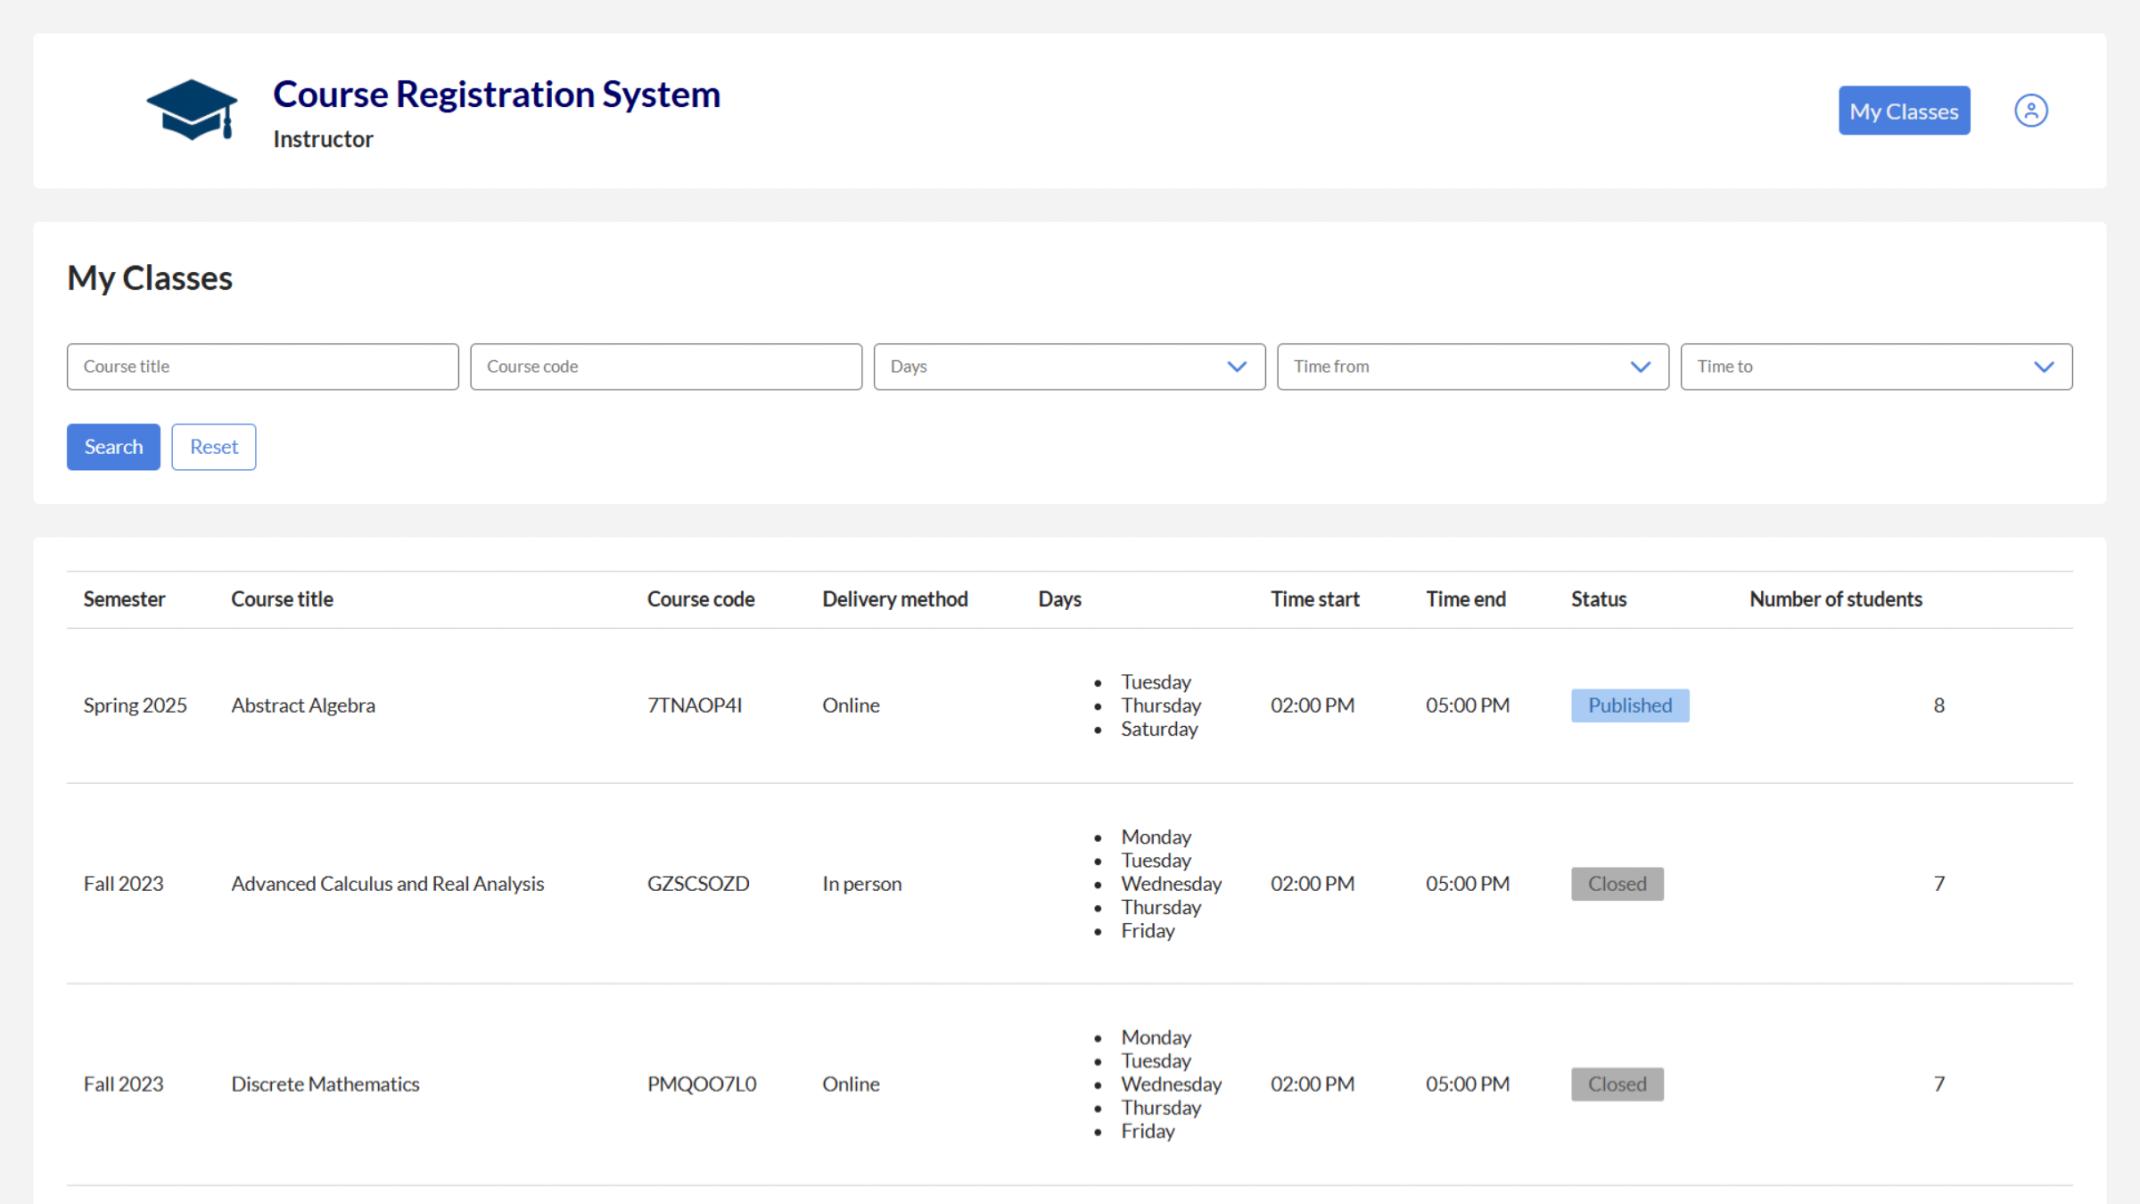Click the Closed badge for Advanced Calculus
2140x1204 pixels.
coord(1617,884)
